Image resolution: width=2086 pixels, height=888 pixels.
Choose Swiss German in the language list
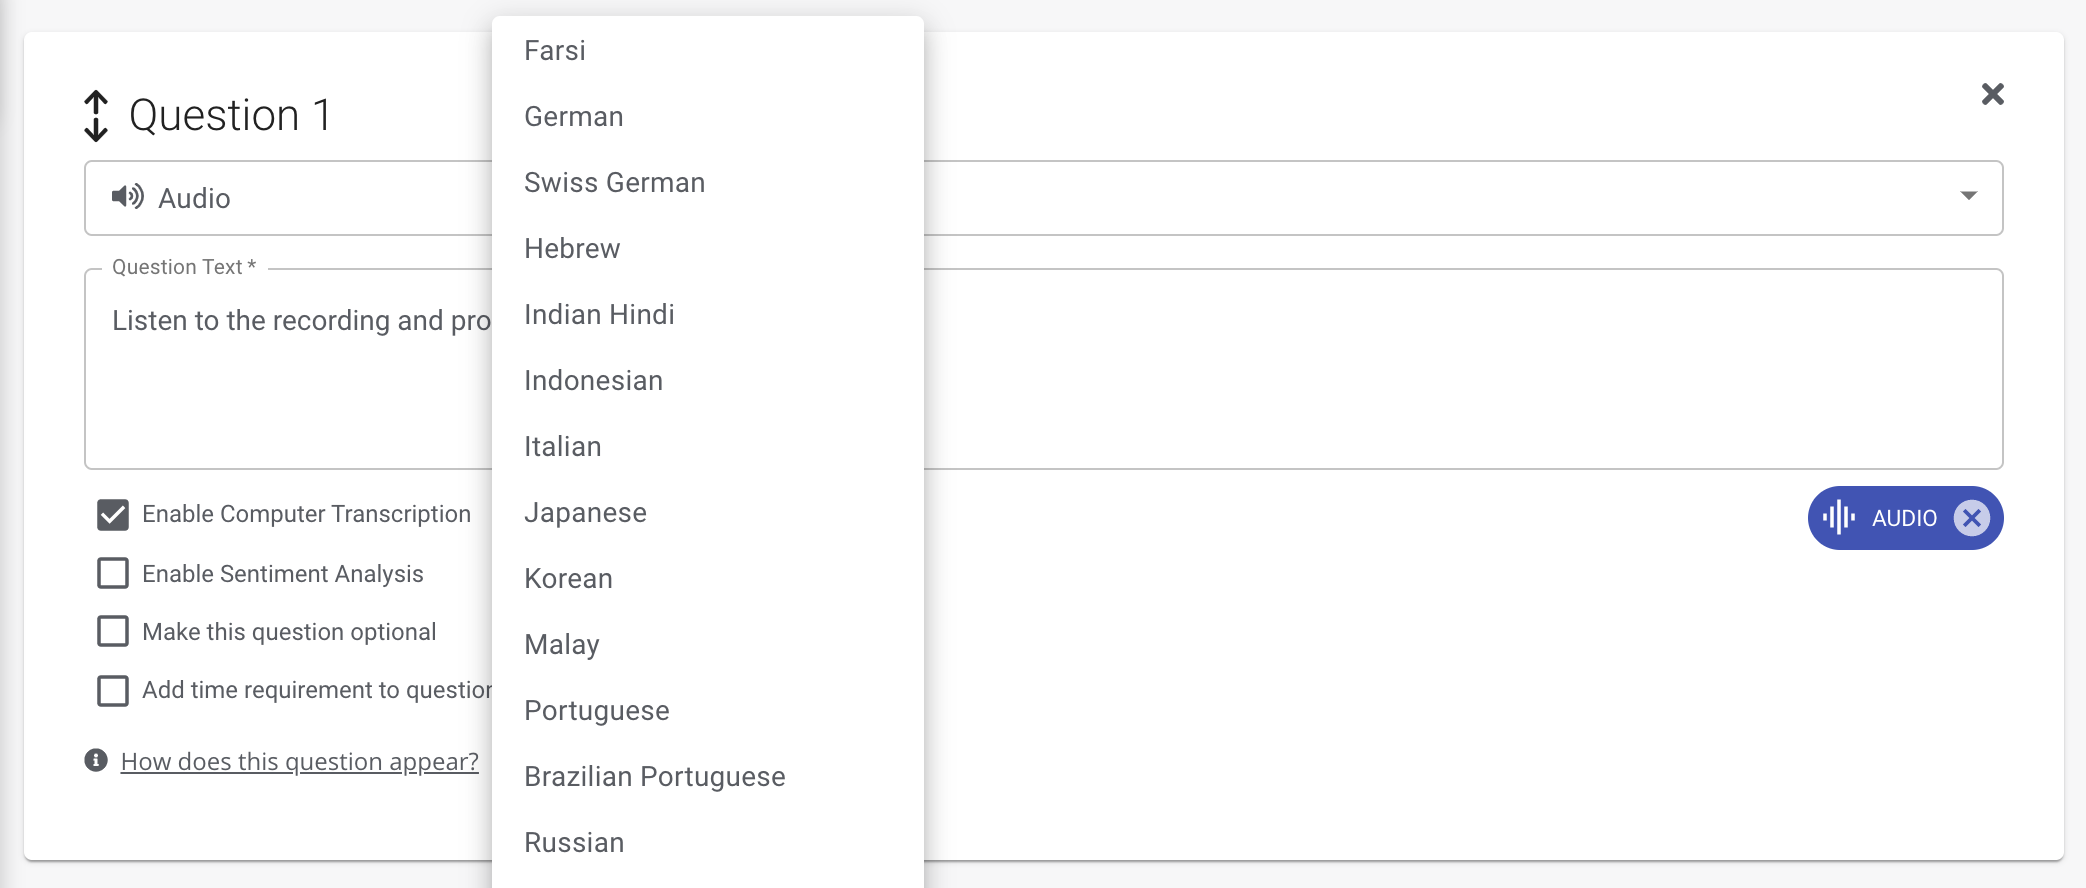[614, 183]
